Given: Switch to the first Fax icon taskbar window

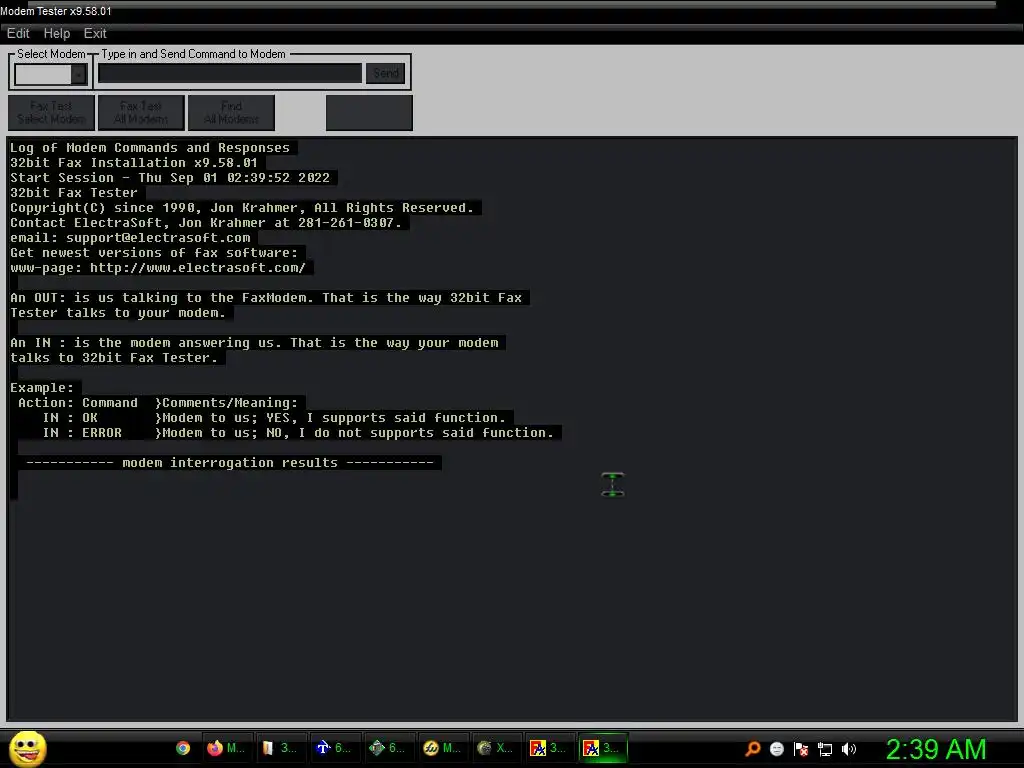Looking at the screenshot, I should [549, 748].
